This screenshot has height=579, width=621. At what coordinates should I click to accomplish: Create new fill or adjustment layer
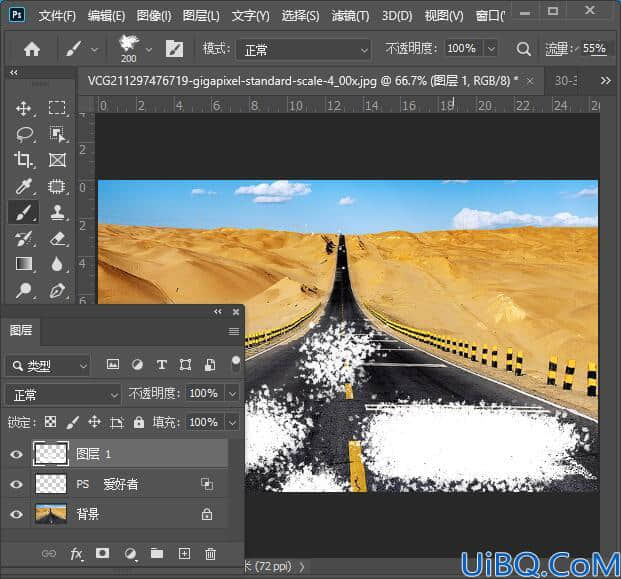pyautogui.click(x=130, y=554)
